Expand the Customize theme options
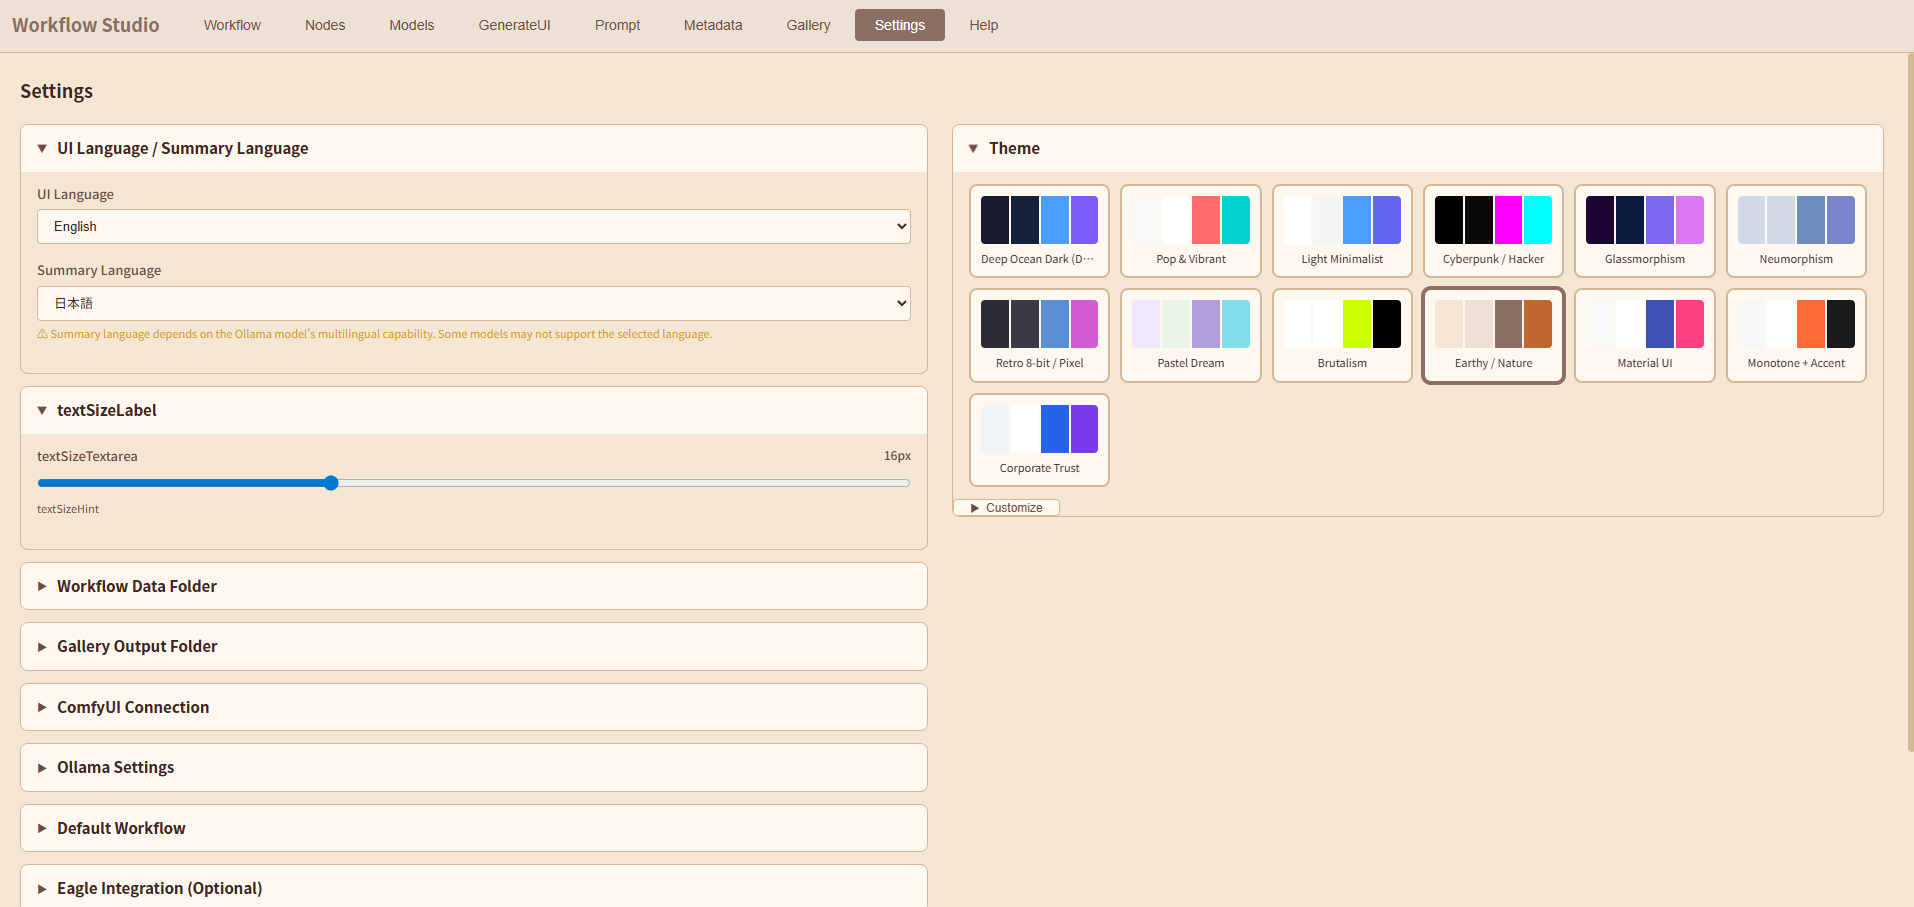The width and height of the screenshot is (1914, 907). coord(1006,508)
